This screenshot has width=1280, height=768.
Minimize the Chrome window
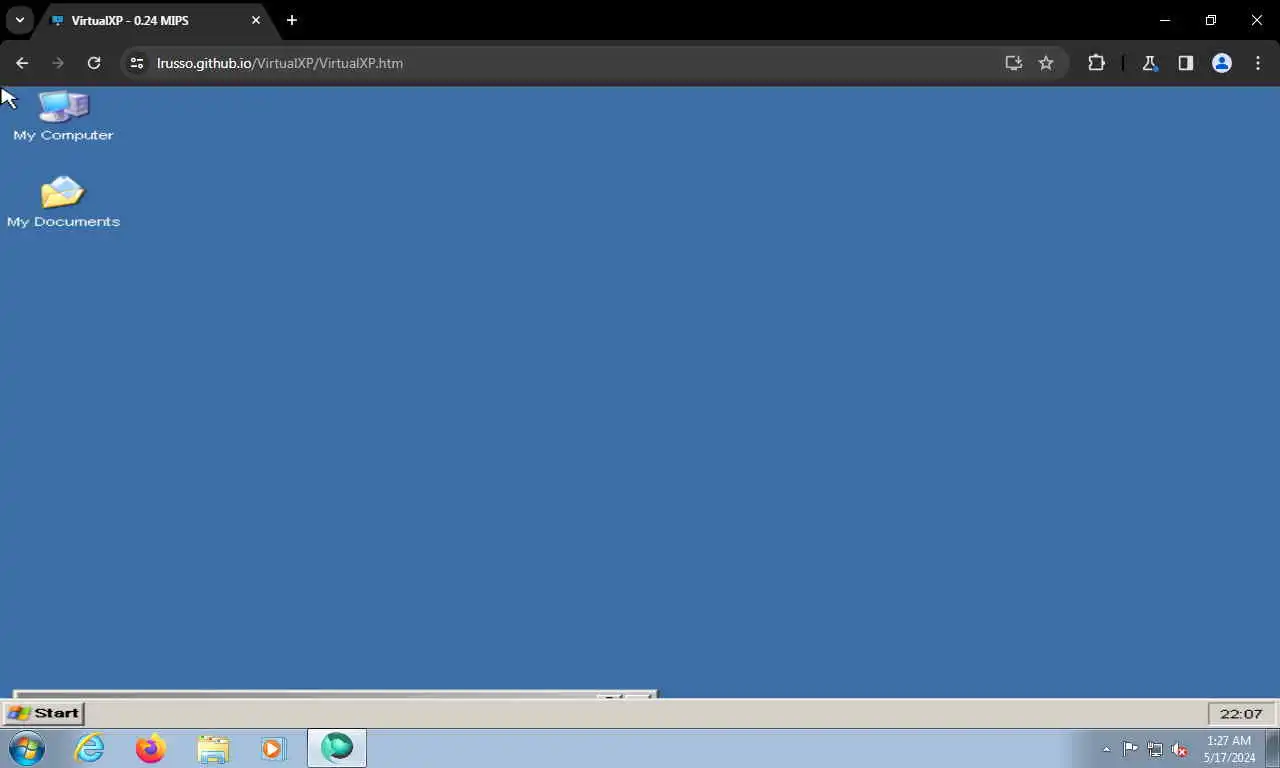(1165, 20)
